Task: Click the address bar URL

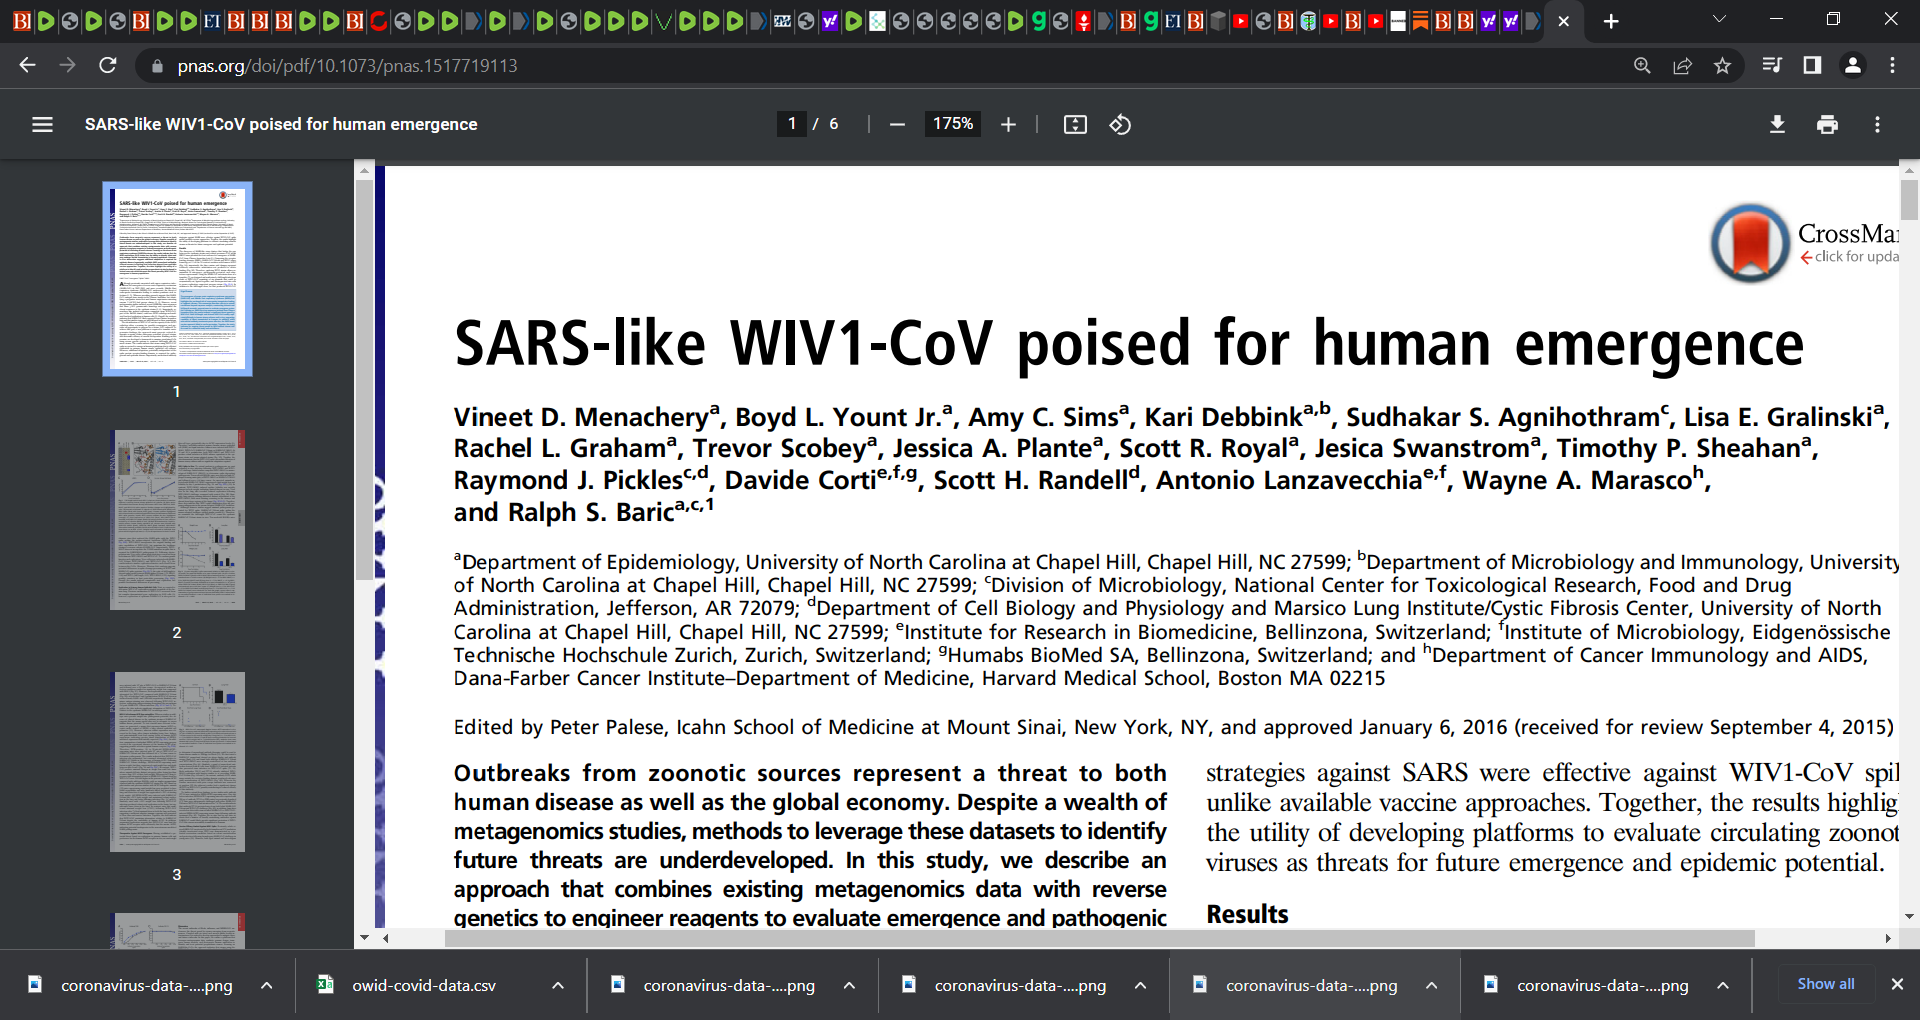Action: pos(347,66)
